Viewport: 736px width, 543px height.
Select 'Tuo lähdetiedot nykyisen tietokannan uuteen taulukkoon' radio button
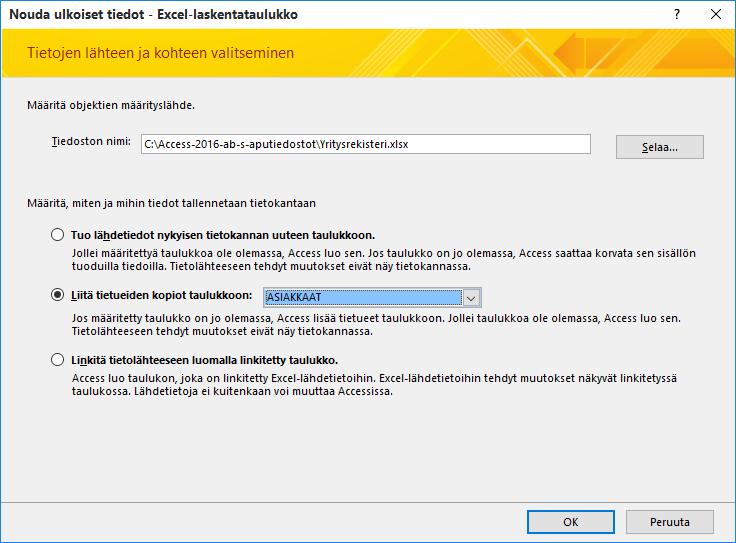pos(57,235)
